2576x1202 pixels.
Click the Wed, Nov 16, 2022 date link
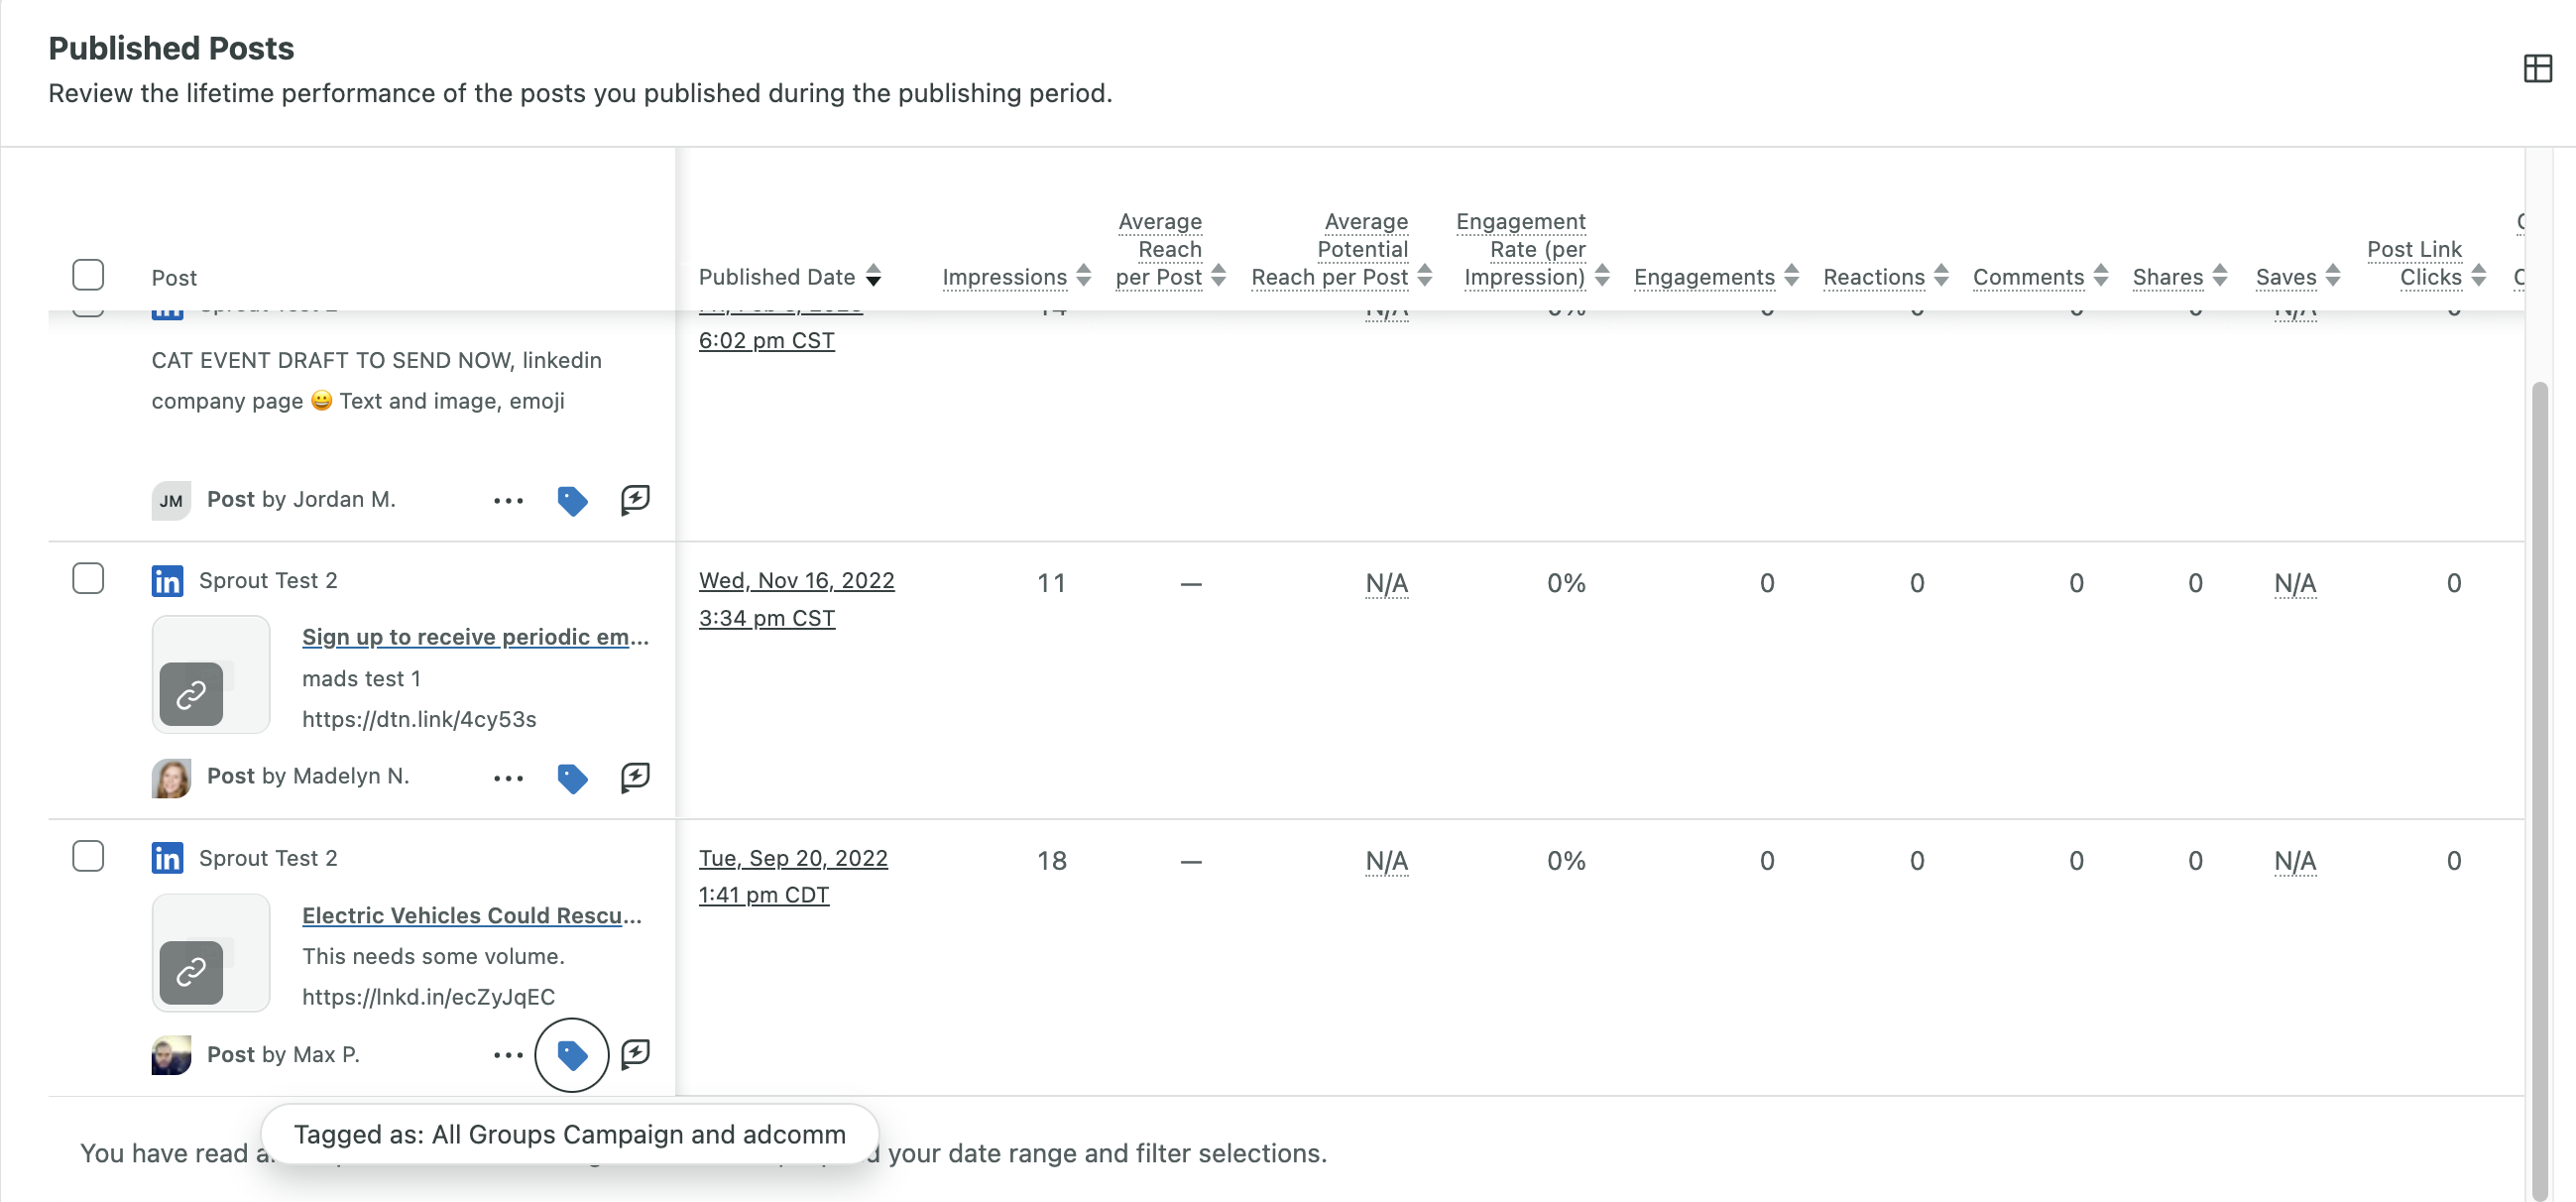(x=796, y=581)
